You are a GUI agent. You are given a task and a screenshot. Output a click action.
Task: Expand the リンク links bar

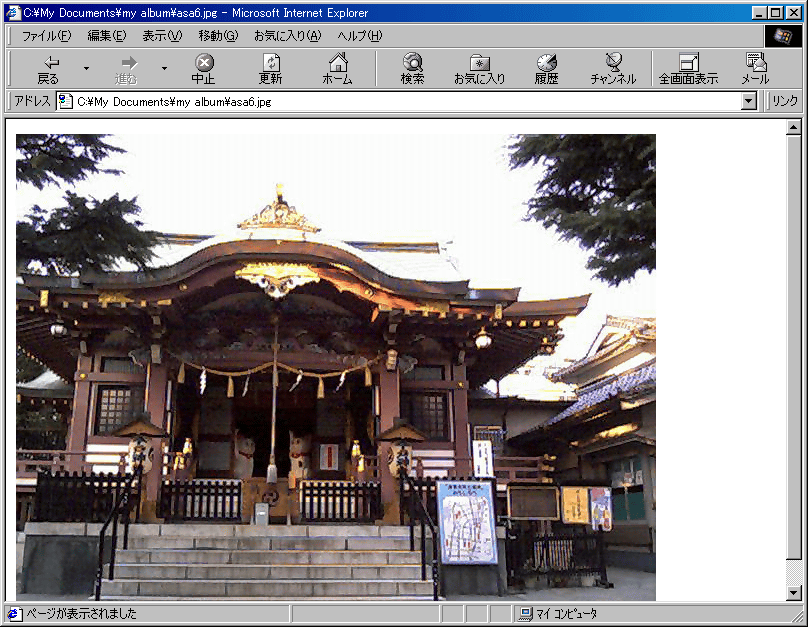click(x=784, y=101)
